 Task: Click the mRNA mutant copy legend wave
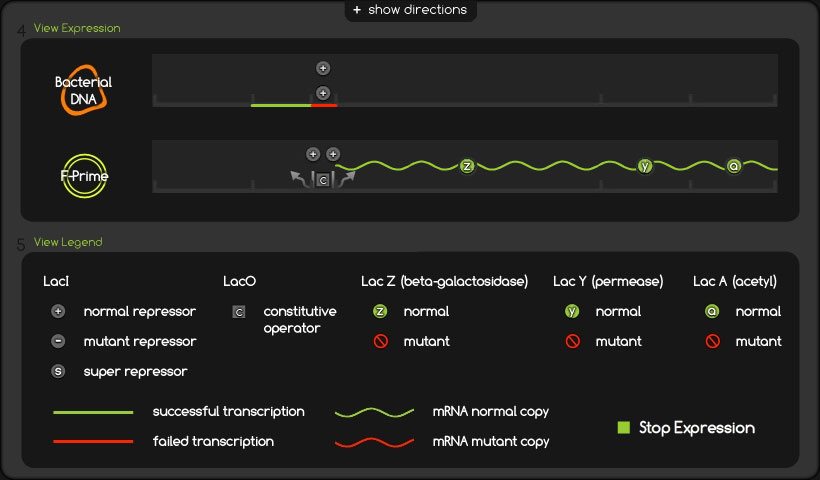point(374,441)
